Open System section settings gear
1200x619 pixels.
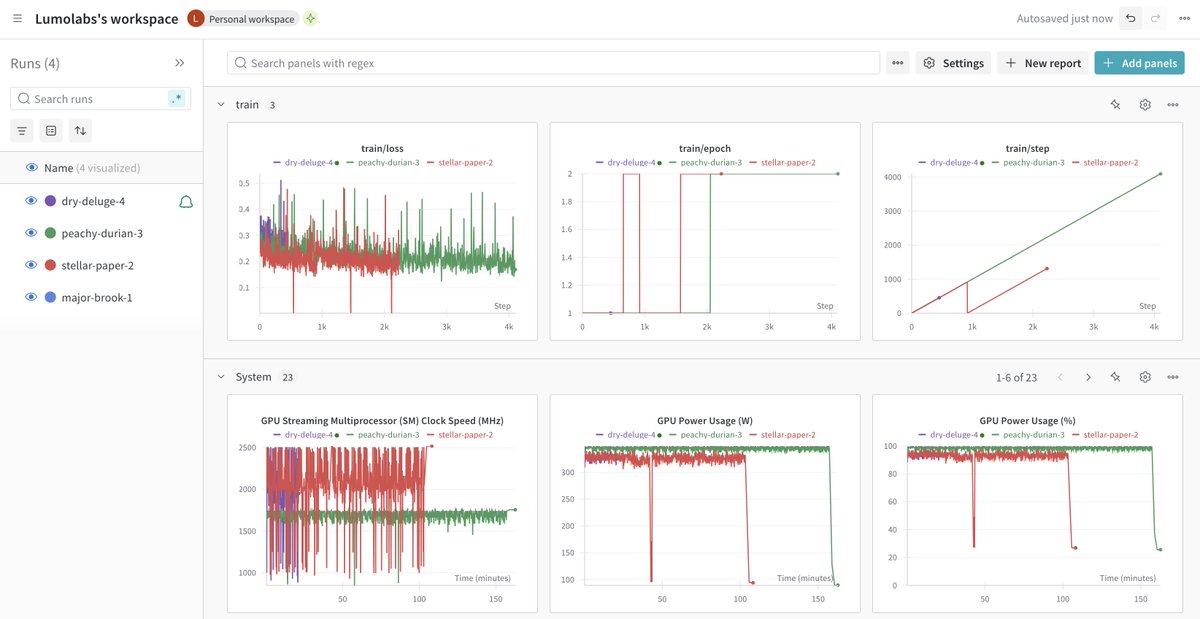pyautogui.click(x=1145, y=377)
